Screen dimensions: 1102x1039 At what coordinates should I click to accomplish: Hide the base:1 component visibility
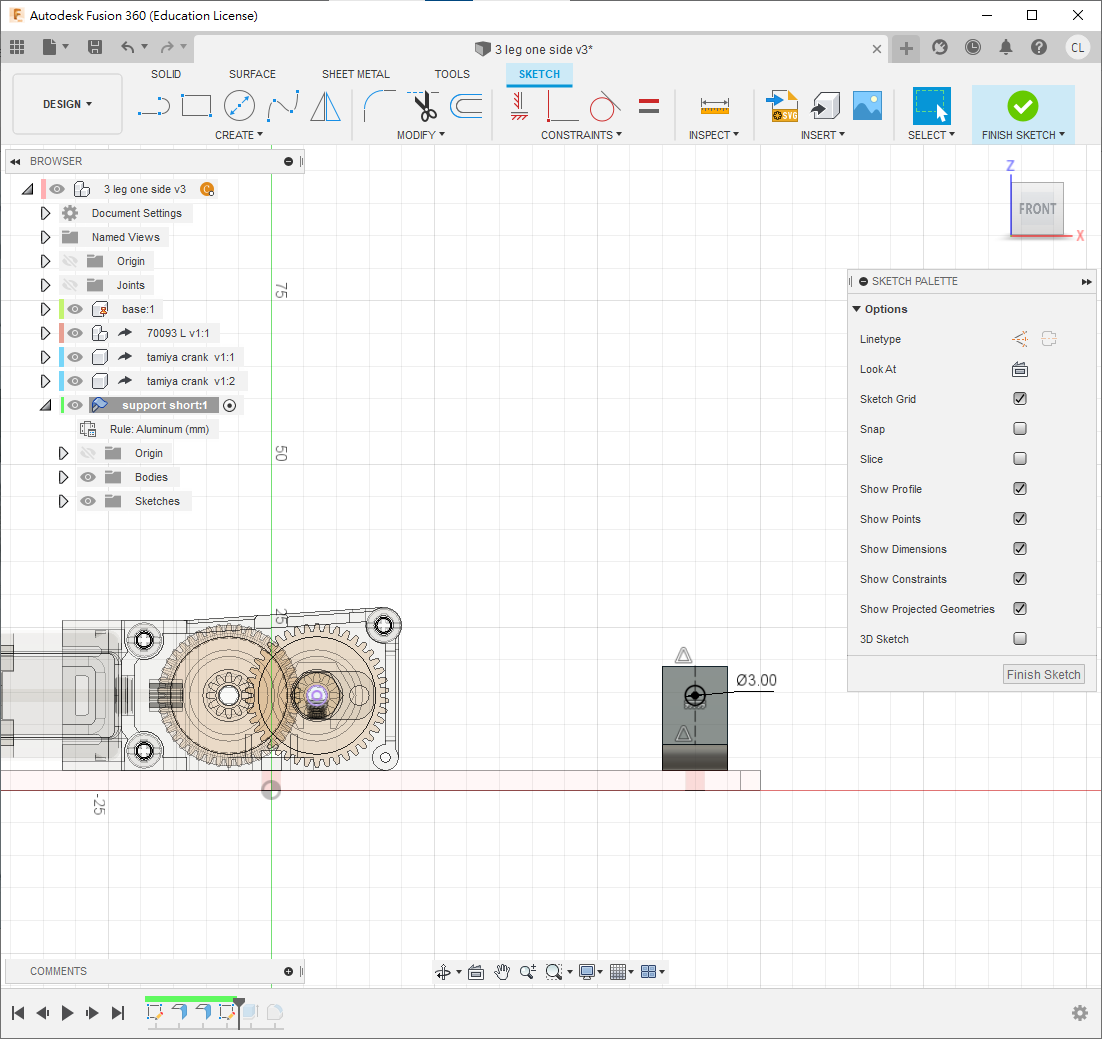coord(75,309)
